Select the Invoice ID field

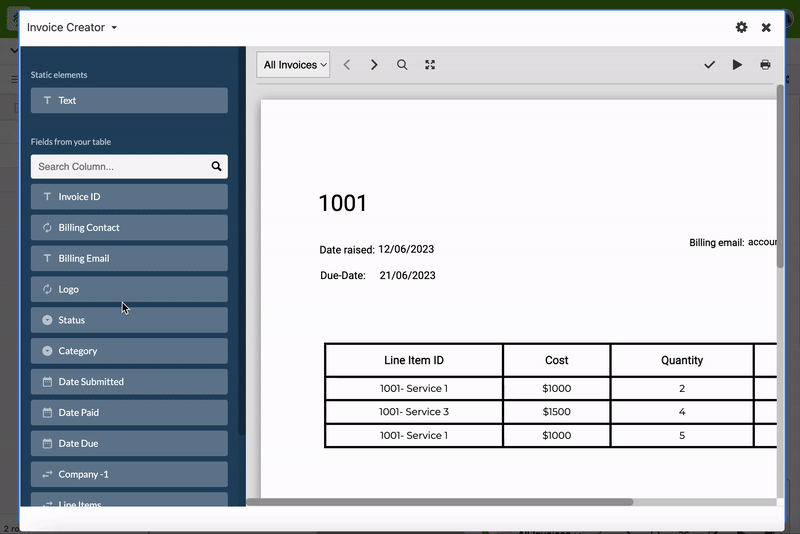[129, 197]
